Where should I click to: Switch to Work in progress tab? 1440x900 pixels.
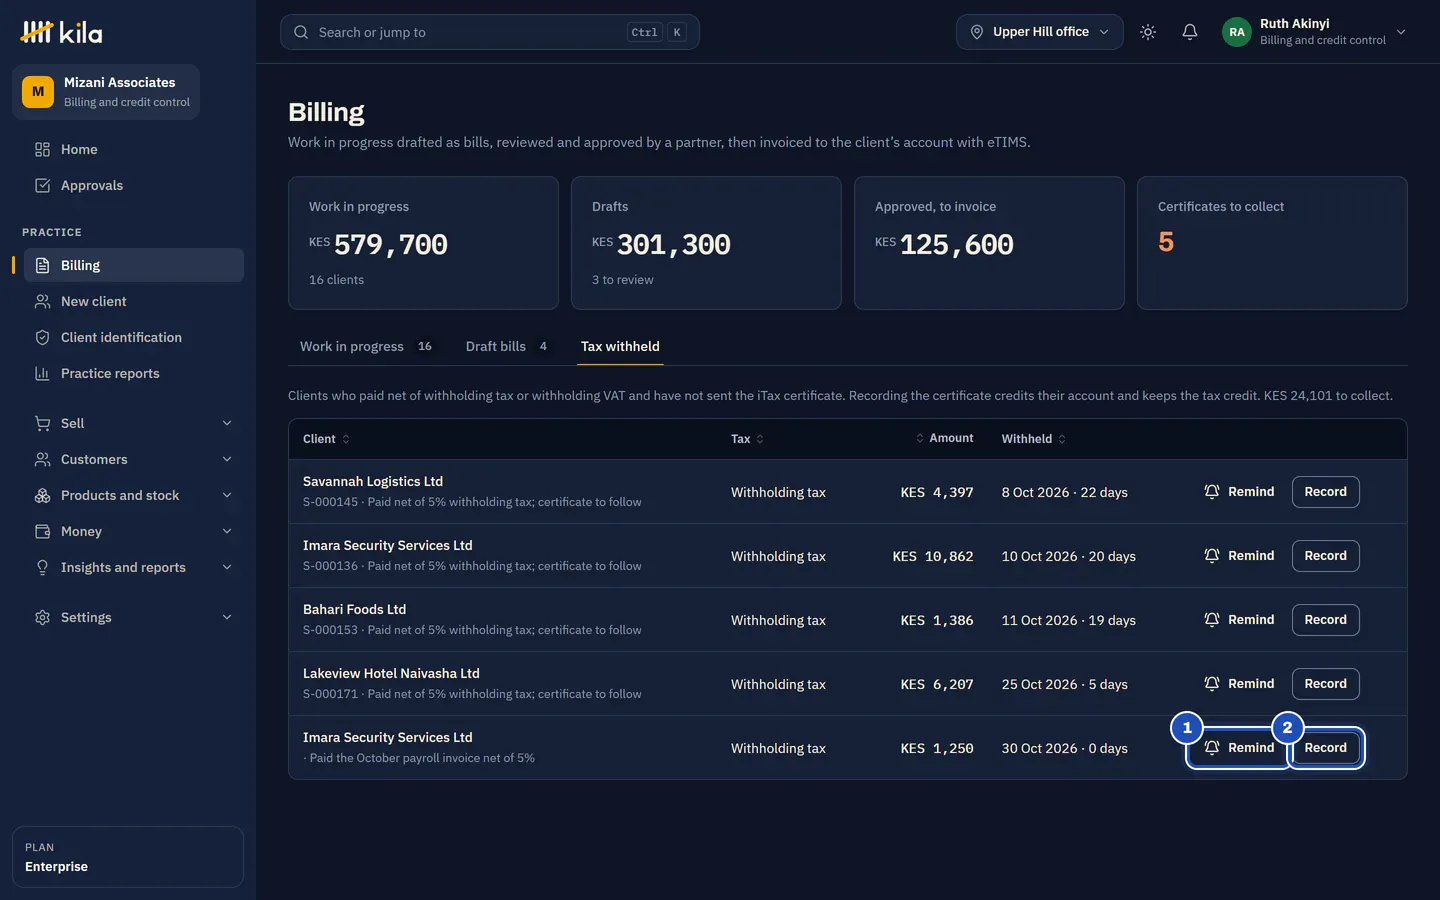click(366, 346)
